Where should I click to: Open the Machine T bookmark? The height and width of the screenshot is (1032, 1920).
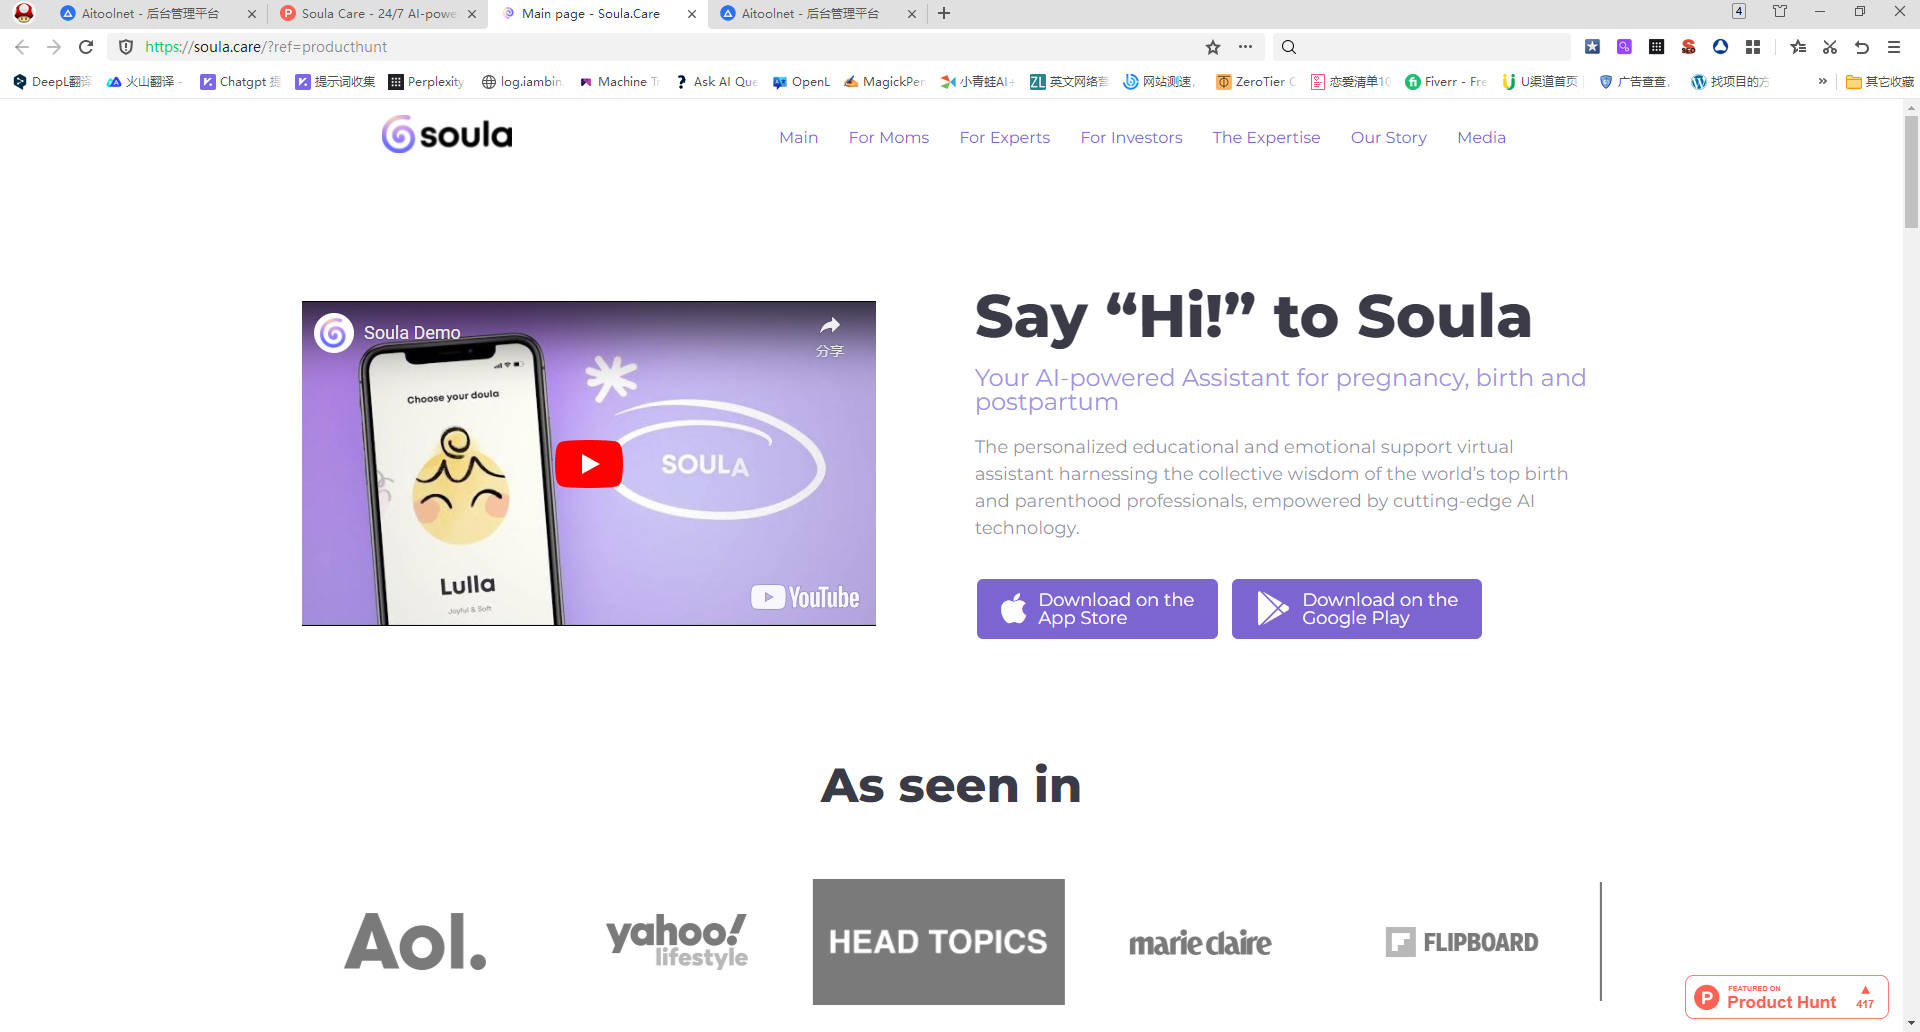click(618, 82)
